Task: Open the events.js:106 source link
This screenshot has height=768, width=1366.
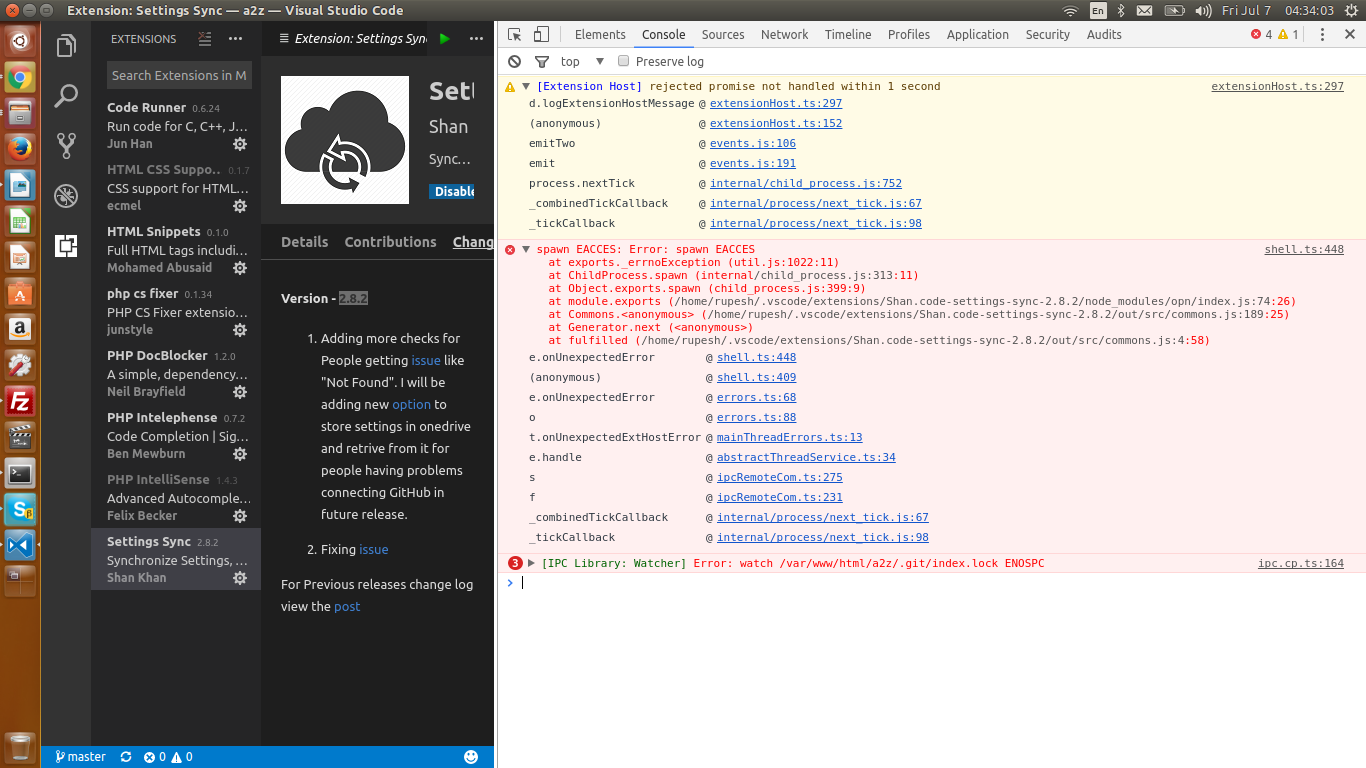Action: tap(753, 143)
